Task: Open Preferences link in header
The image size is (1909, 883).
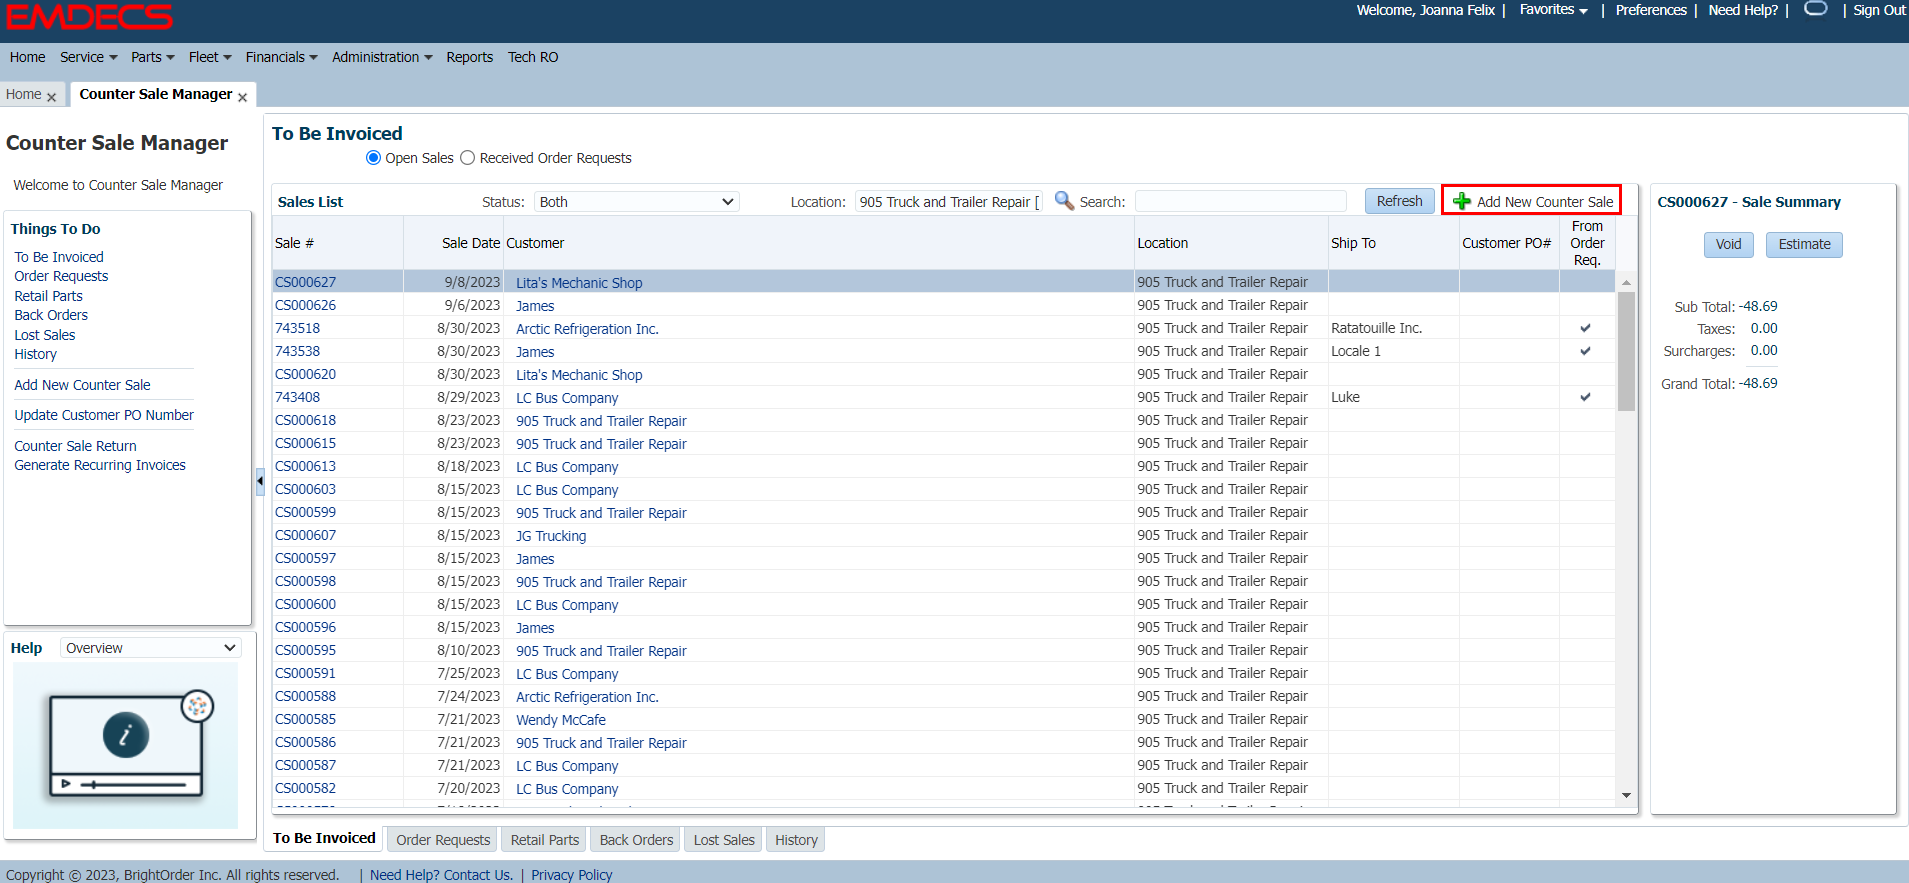Action: coord(1651,10)
